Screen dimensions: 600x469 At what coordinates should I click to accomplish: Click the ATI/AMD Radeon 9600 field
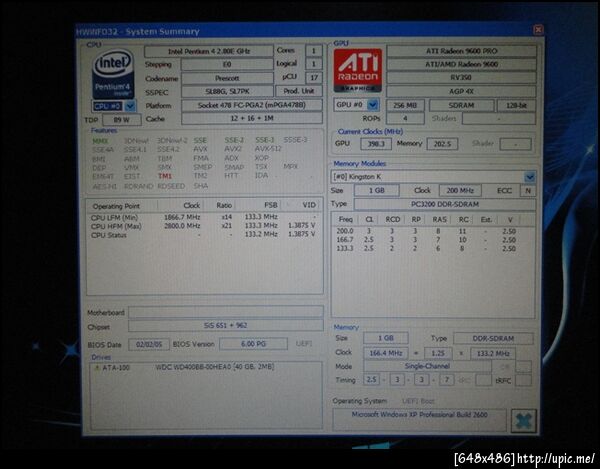coord(461,64)
